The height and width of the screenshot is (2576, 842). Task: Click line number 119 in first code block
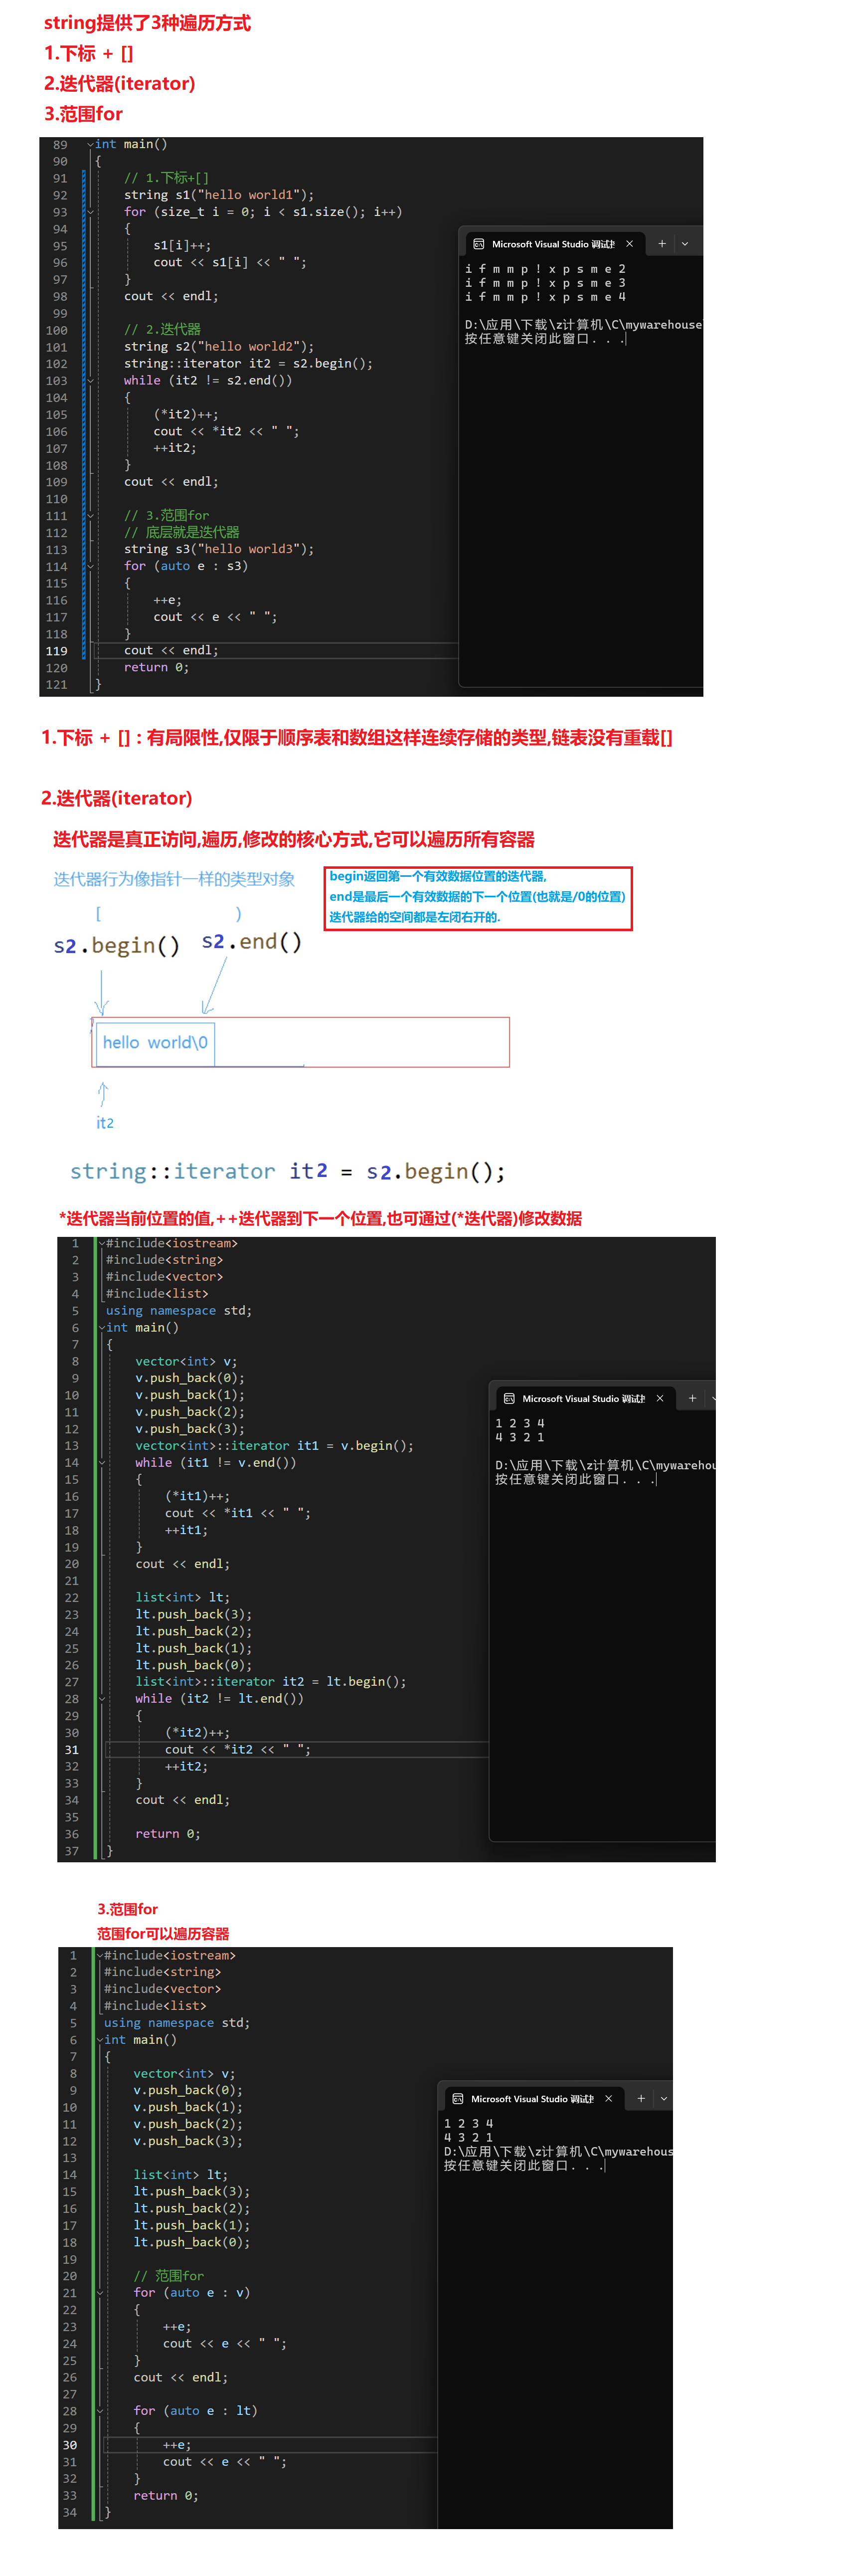click(57, 651)
